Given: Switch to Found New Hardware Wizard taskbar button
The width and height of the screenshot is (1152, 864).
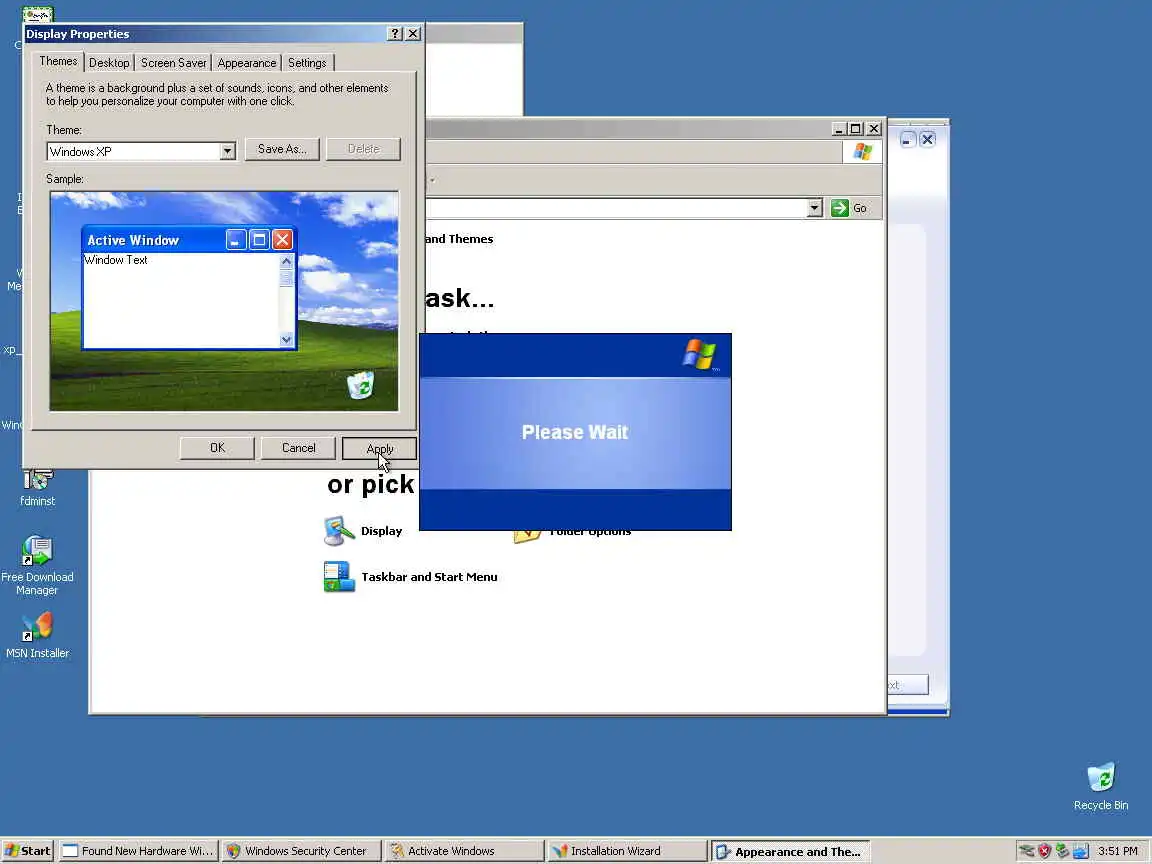Looking at the screenshot, I should [138, 851].
